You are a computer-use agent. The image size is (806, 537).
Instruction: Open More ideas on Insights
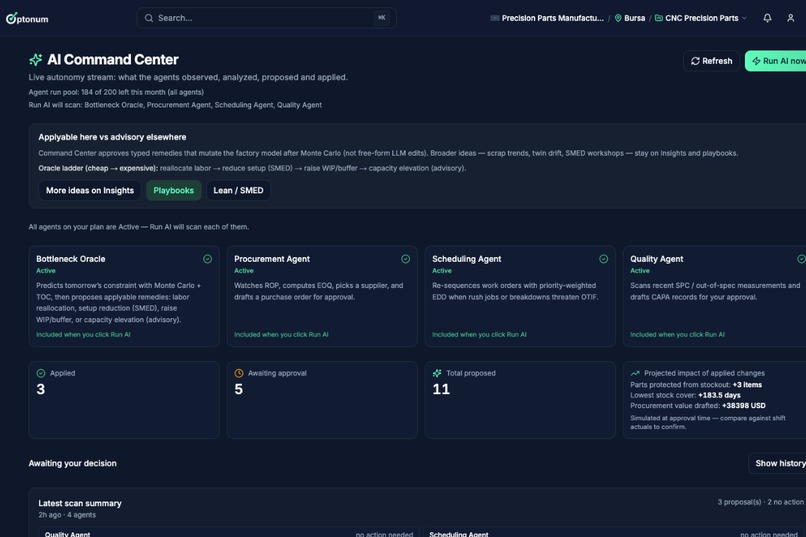click(90, 190)
